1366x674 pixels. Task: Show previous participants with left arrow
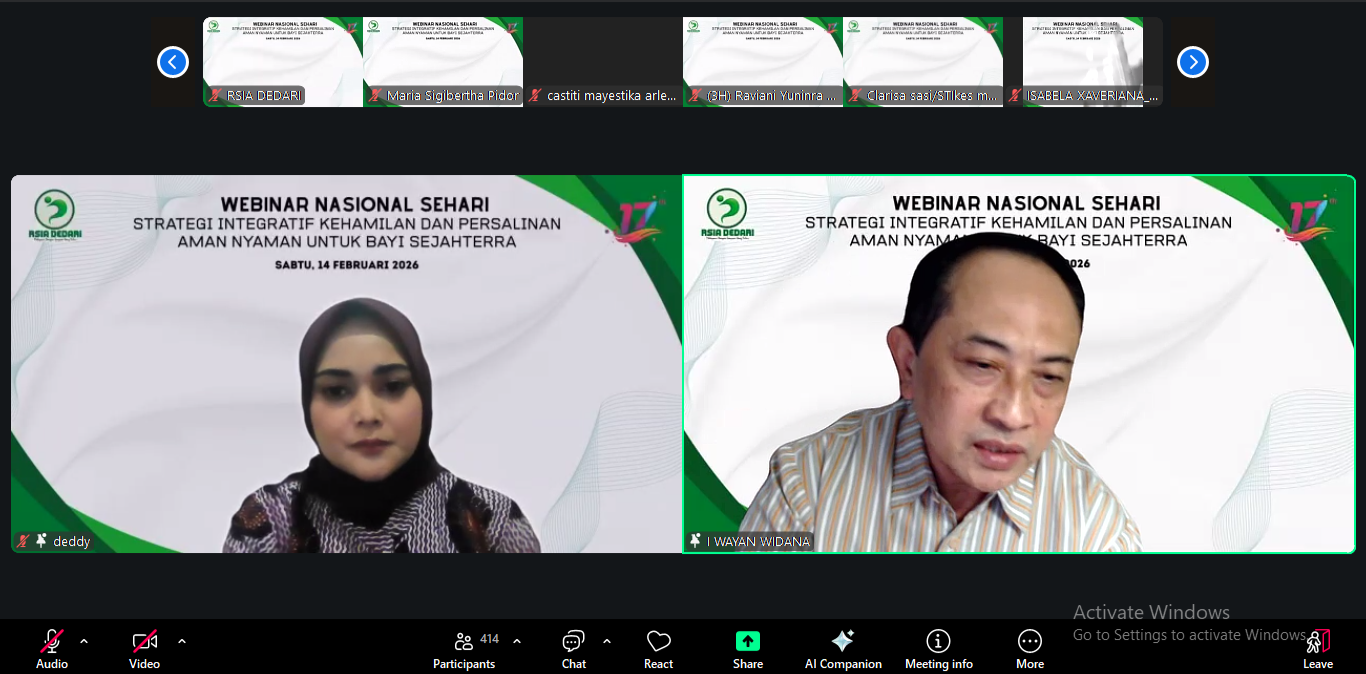tap(173, 62)
